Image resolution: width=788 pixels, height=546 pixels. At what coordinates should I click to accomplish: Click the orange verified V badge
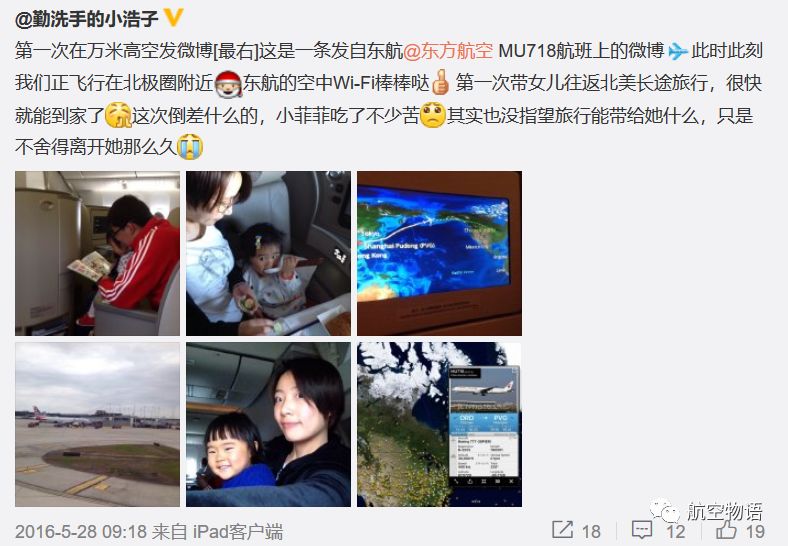[173, 19]
